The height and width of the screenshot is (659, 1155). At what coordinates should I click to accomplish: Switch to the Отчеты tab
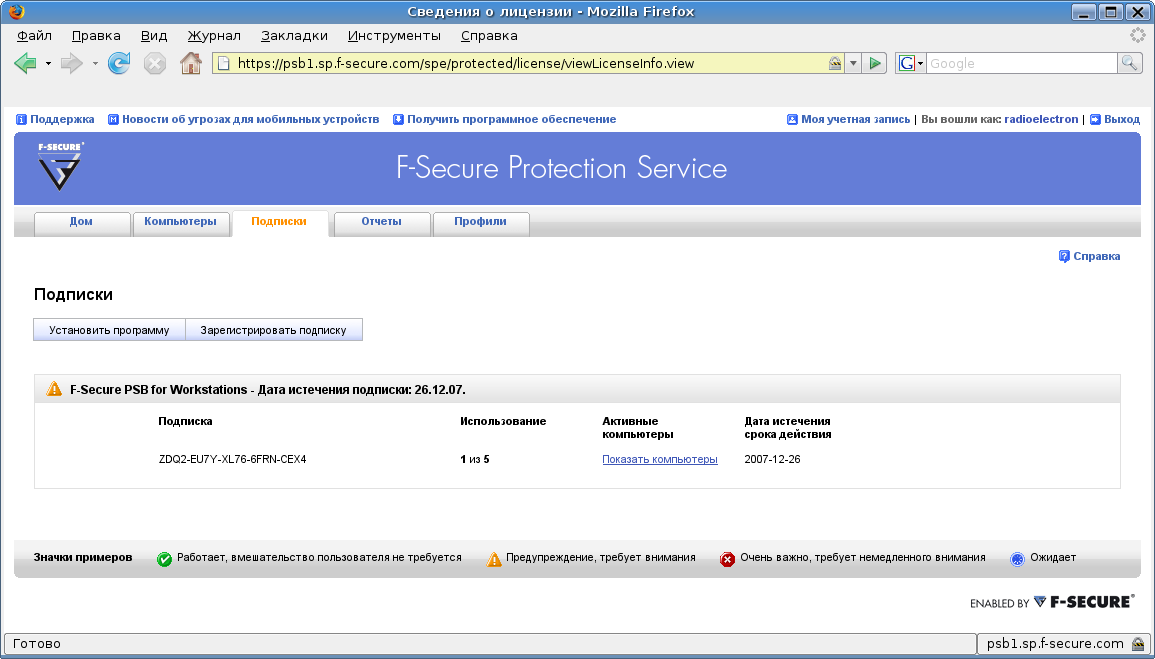click(382, 222)
